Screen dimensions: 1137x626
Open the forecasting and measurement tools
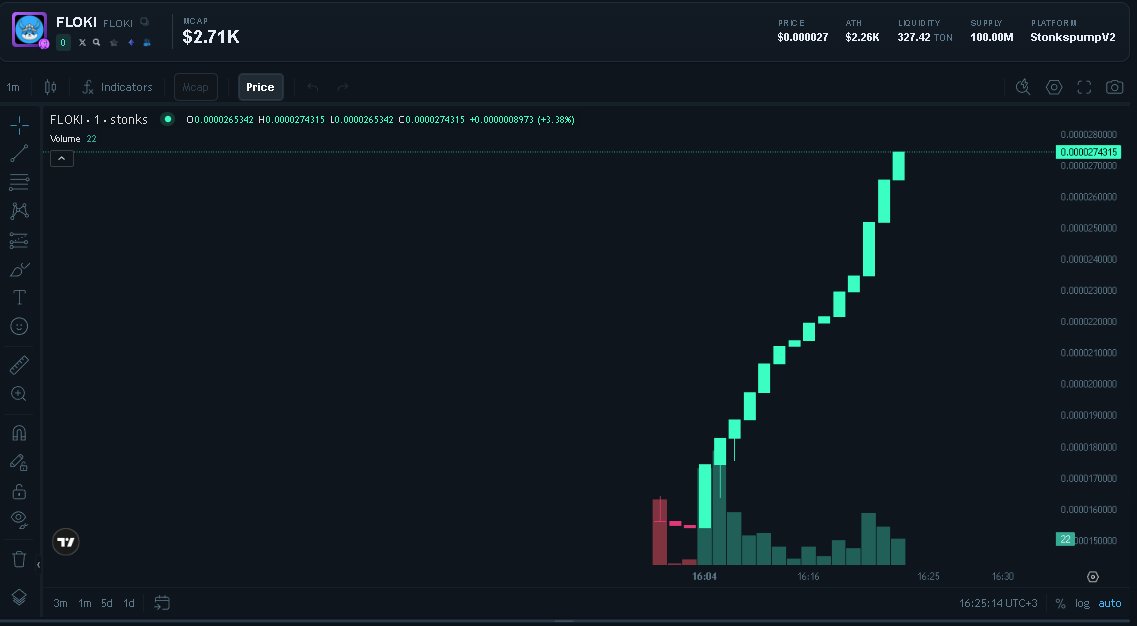pos(20,240)
